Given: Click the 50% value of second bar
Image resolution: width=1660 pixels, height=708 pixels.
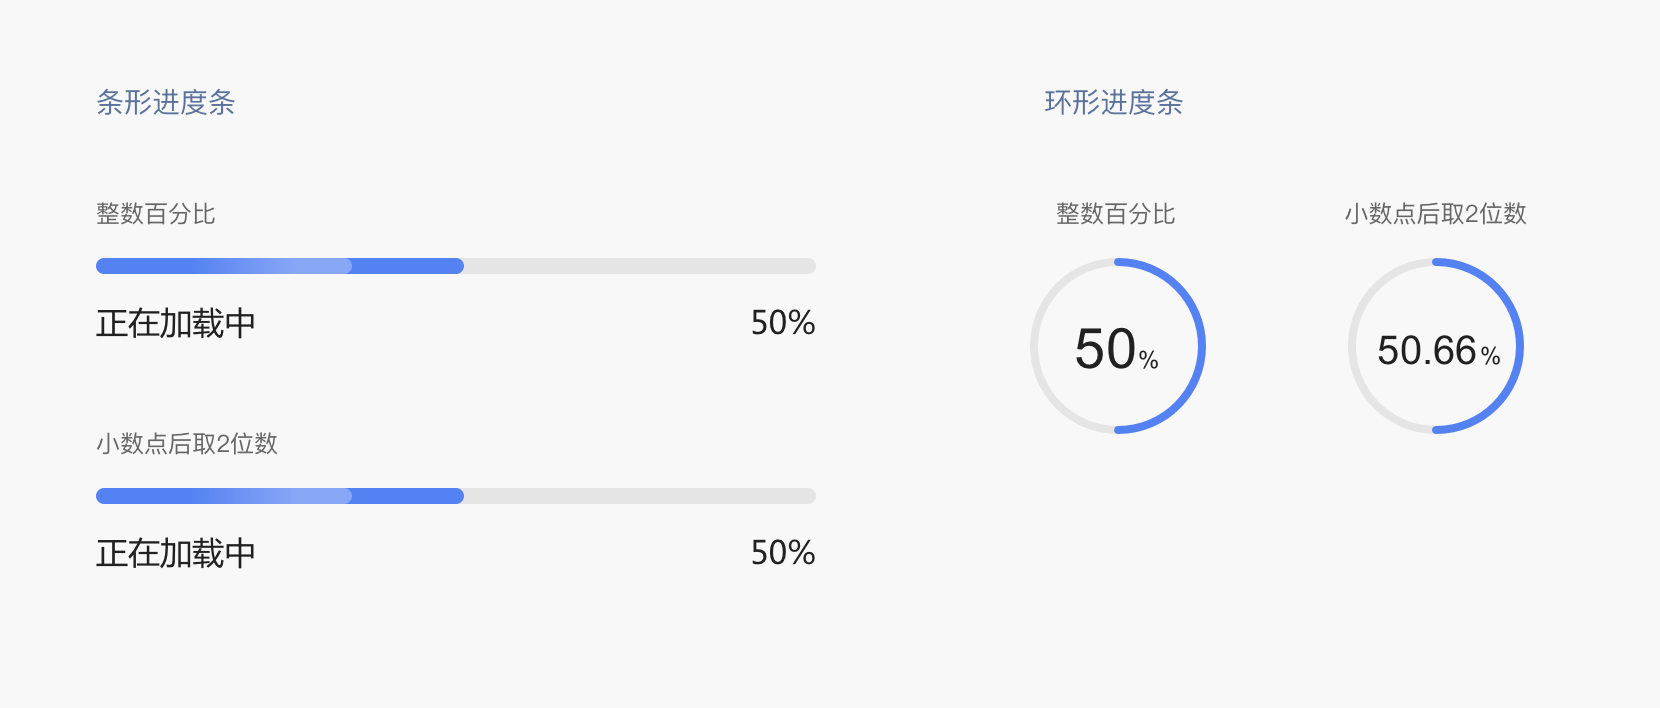Looking at the screenshot, I should tap(783, 553).
